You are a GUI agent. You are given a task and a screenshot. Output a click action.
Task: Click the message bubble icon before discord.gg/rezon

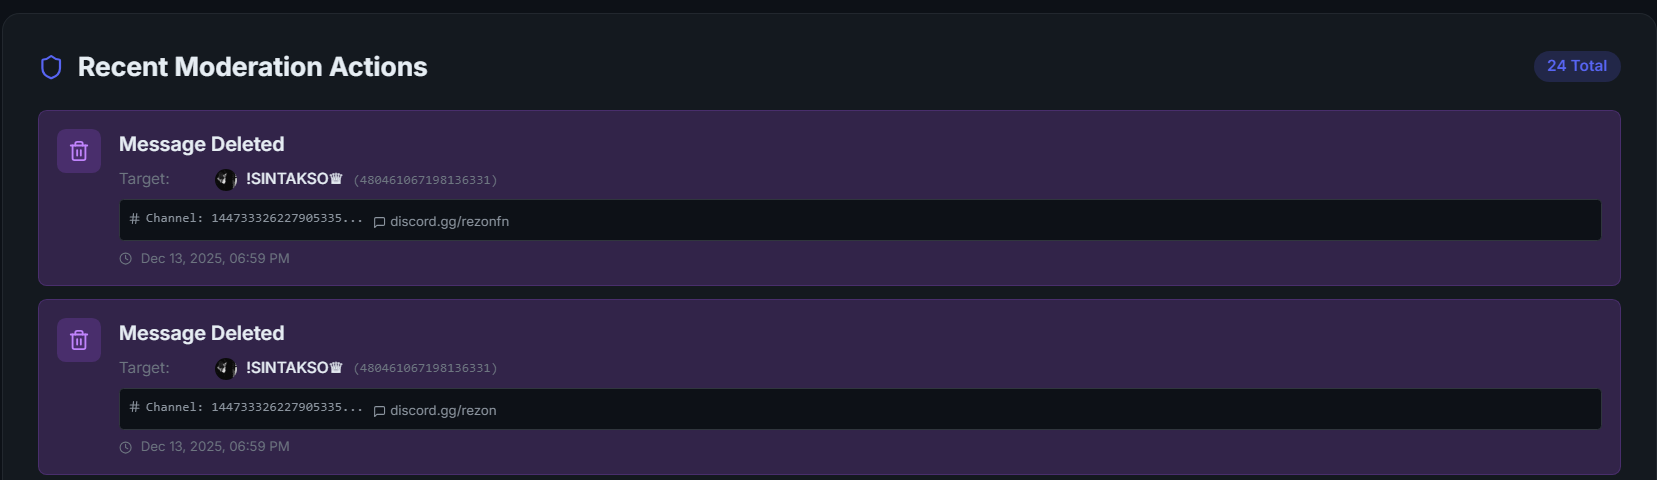(379, 411)
